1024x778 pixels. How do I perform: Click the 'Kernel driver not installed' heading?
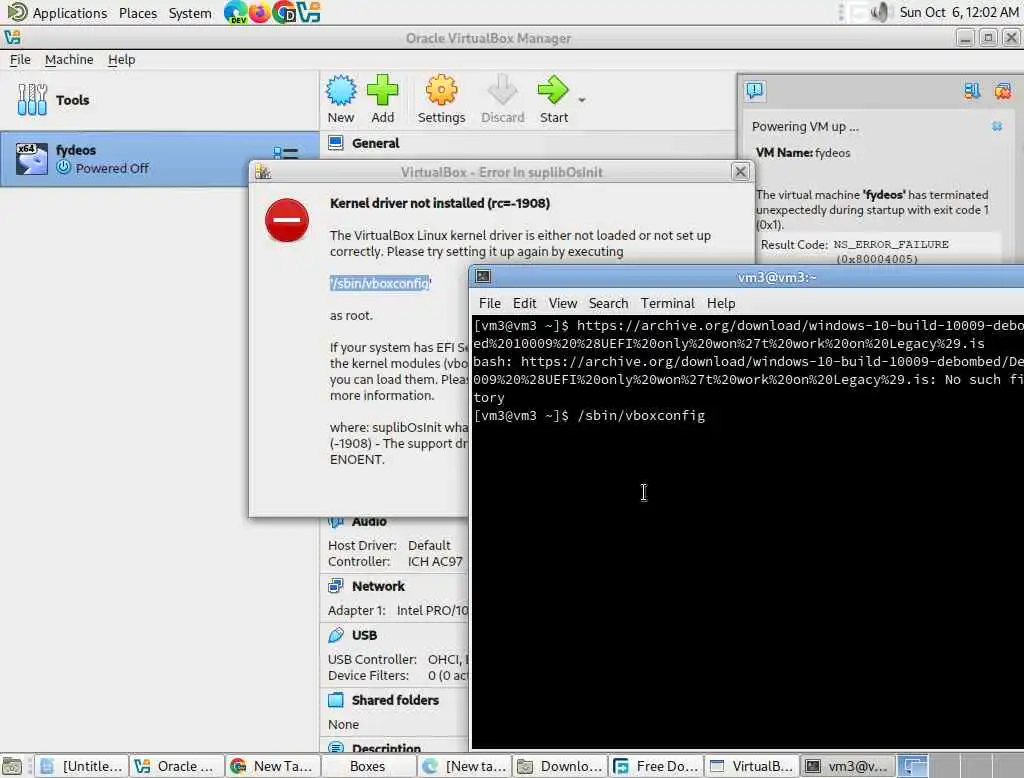click(x=440, y=203)
